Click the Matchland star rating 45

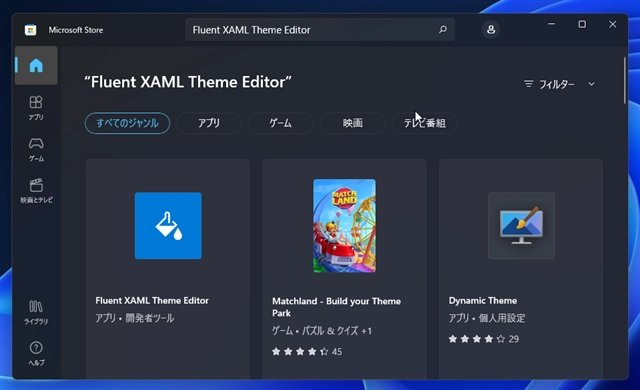click(x=307, y=352)
